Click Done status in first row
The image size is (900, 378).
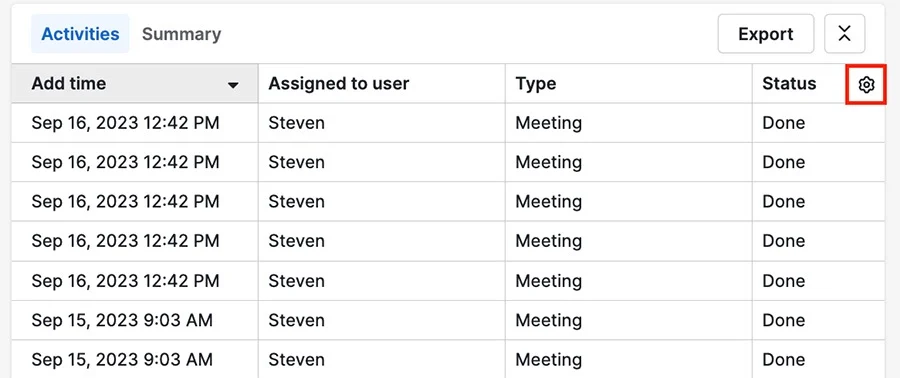tap(783, 123)
